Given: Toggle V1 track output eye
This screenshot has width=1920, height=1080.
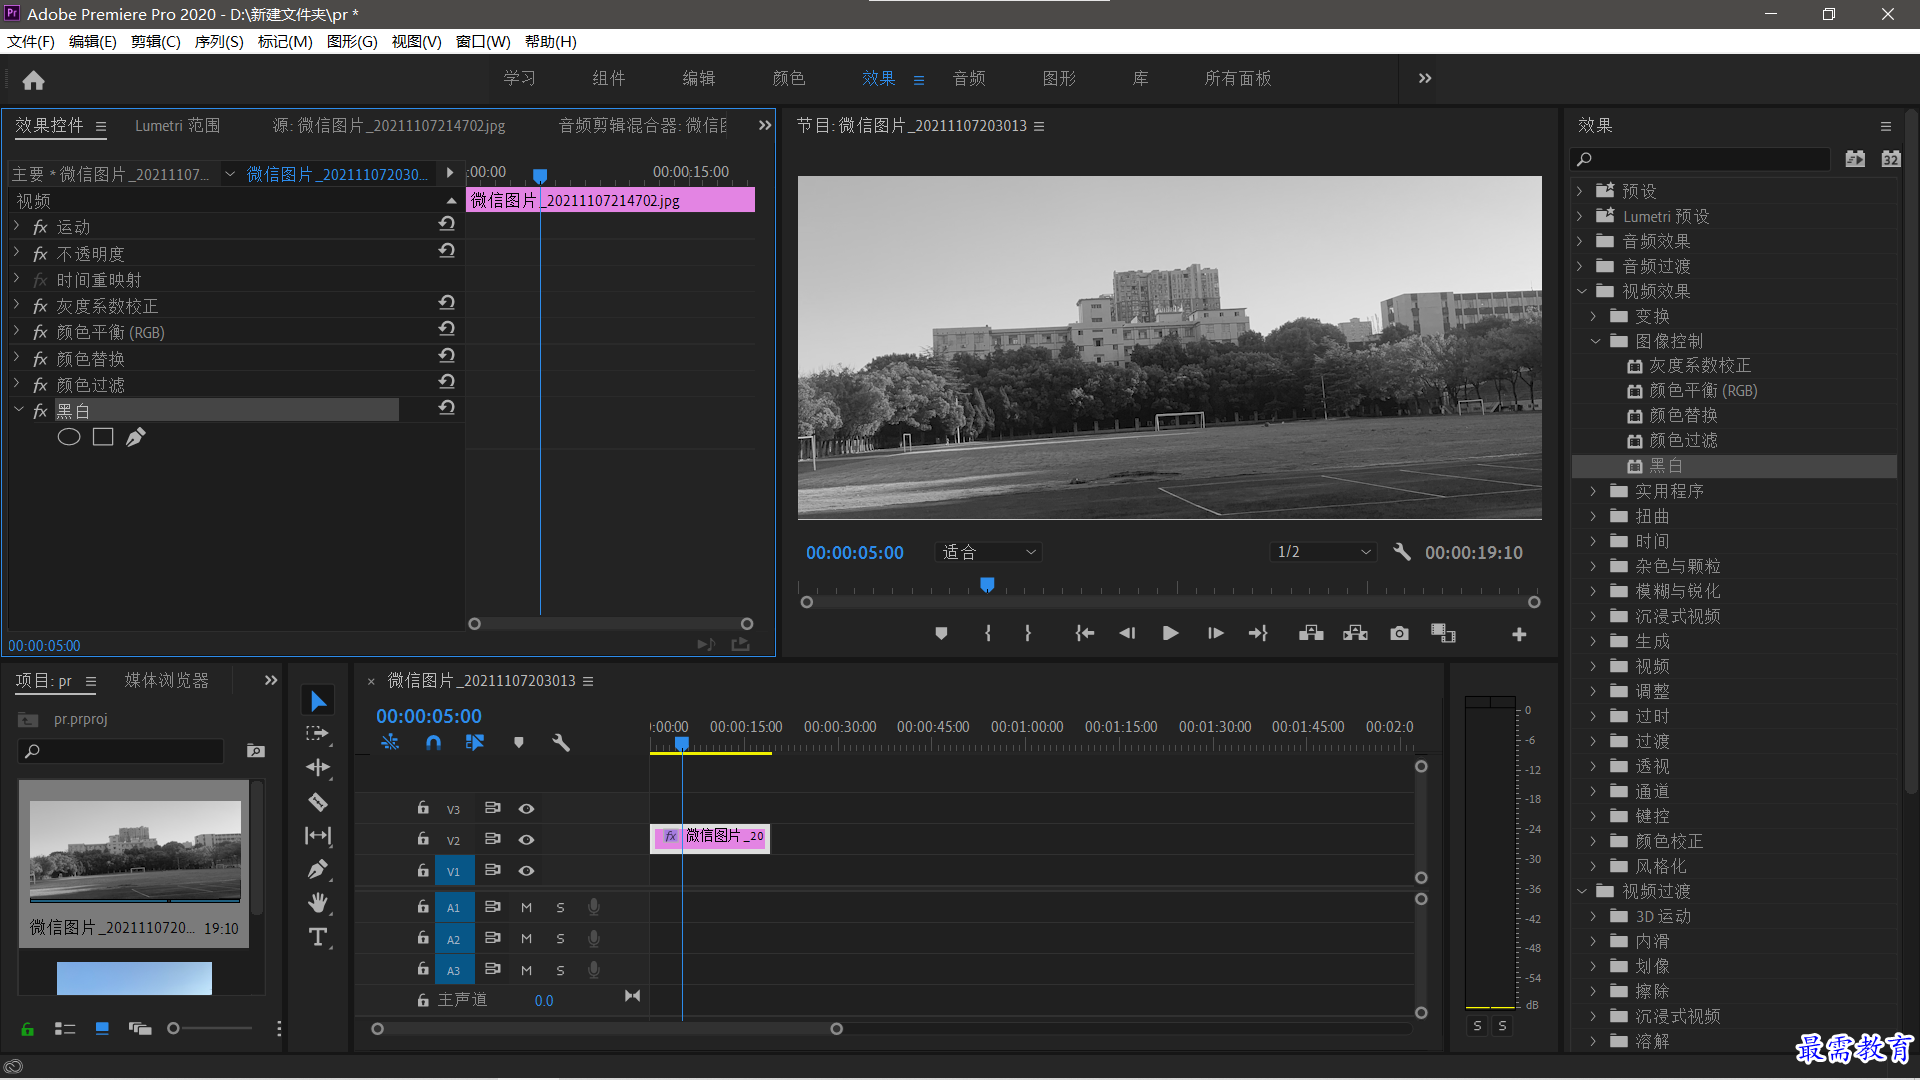Looking at the screenshot, I should (526, 871).
